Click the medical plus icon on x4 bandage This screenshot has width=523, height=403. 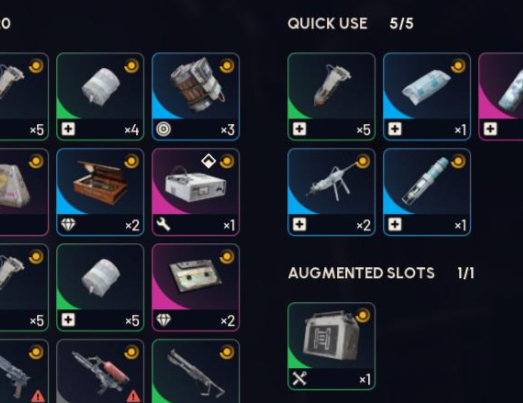tap(68, 129)
